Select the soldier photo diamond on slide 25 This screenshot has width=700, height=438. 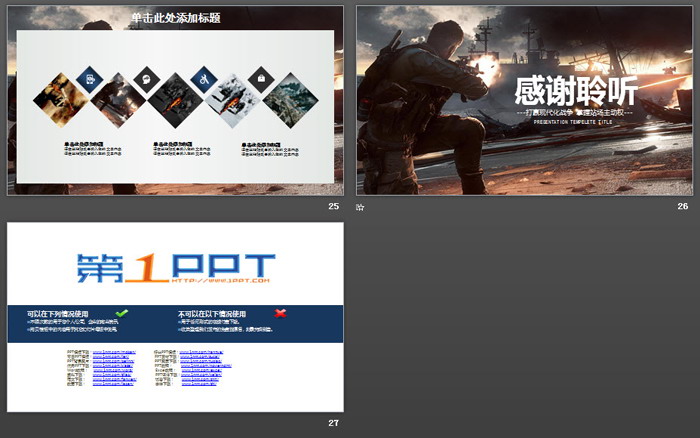click(118, 100)
